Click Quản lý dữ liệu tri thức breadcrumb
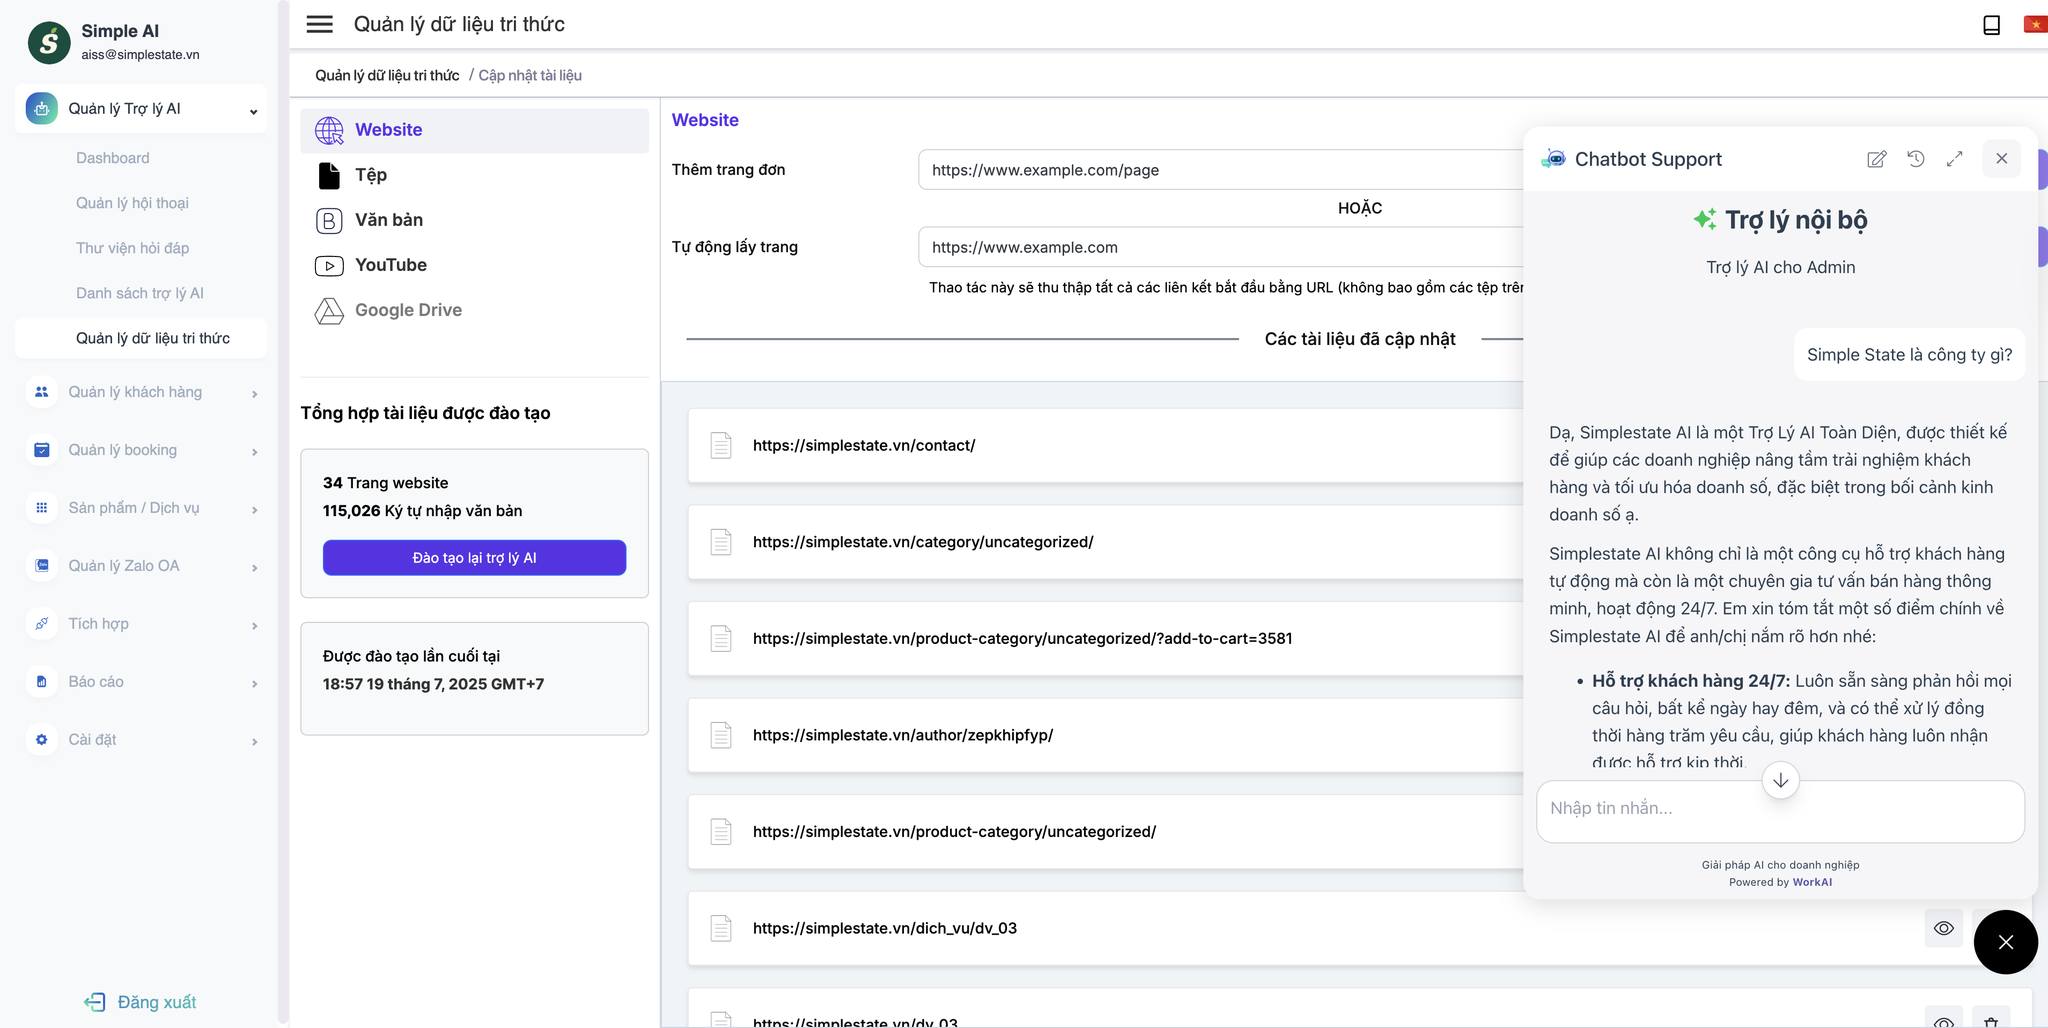The height and width of the screenshot is (1028, 2048). pos(387,75)
